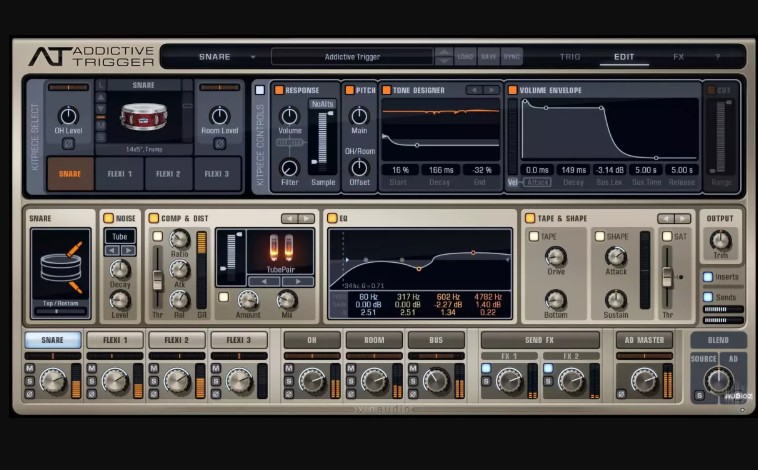Viewport: 758px width, 470px height.
Task: Toggle the EQ section
Action: pyautogui.click(x=332, y=218)
